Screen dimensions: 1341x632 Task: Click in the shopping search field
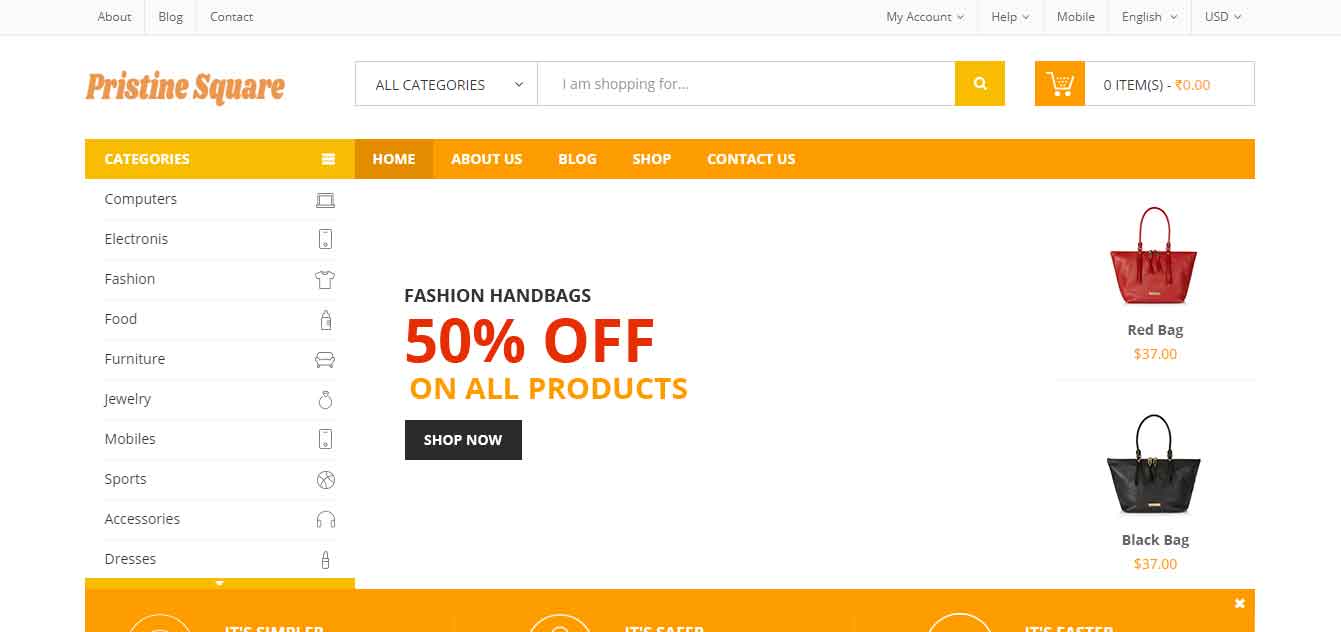746,84
